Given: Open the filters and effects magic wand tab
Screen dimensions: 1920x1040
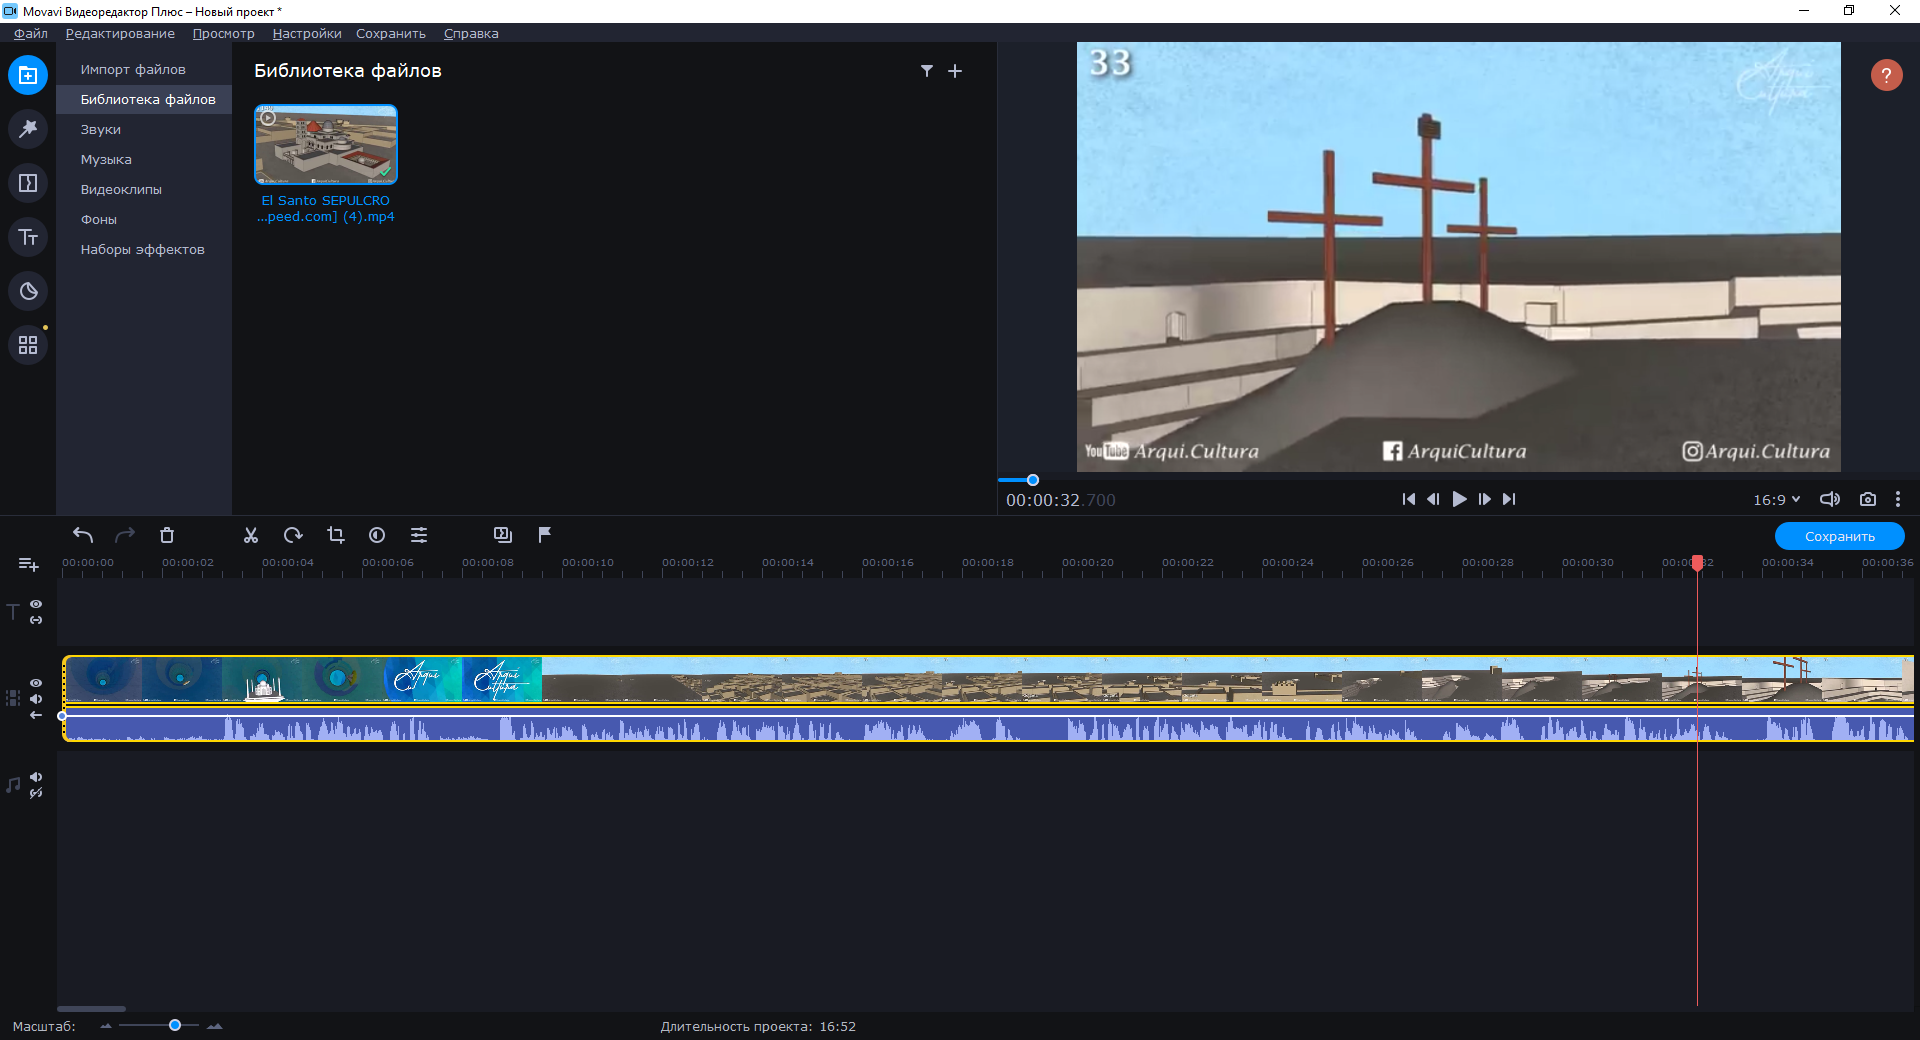Looking at the screenshot, I should 28,129.
